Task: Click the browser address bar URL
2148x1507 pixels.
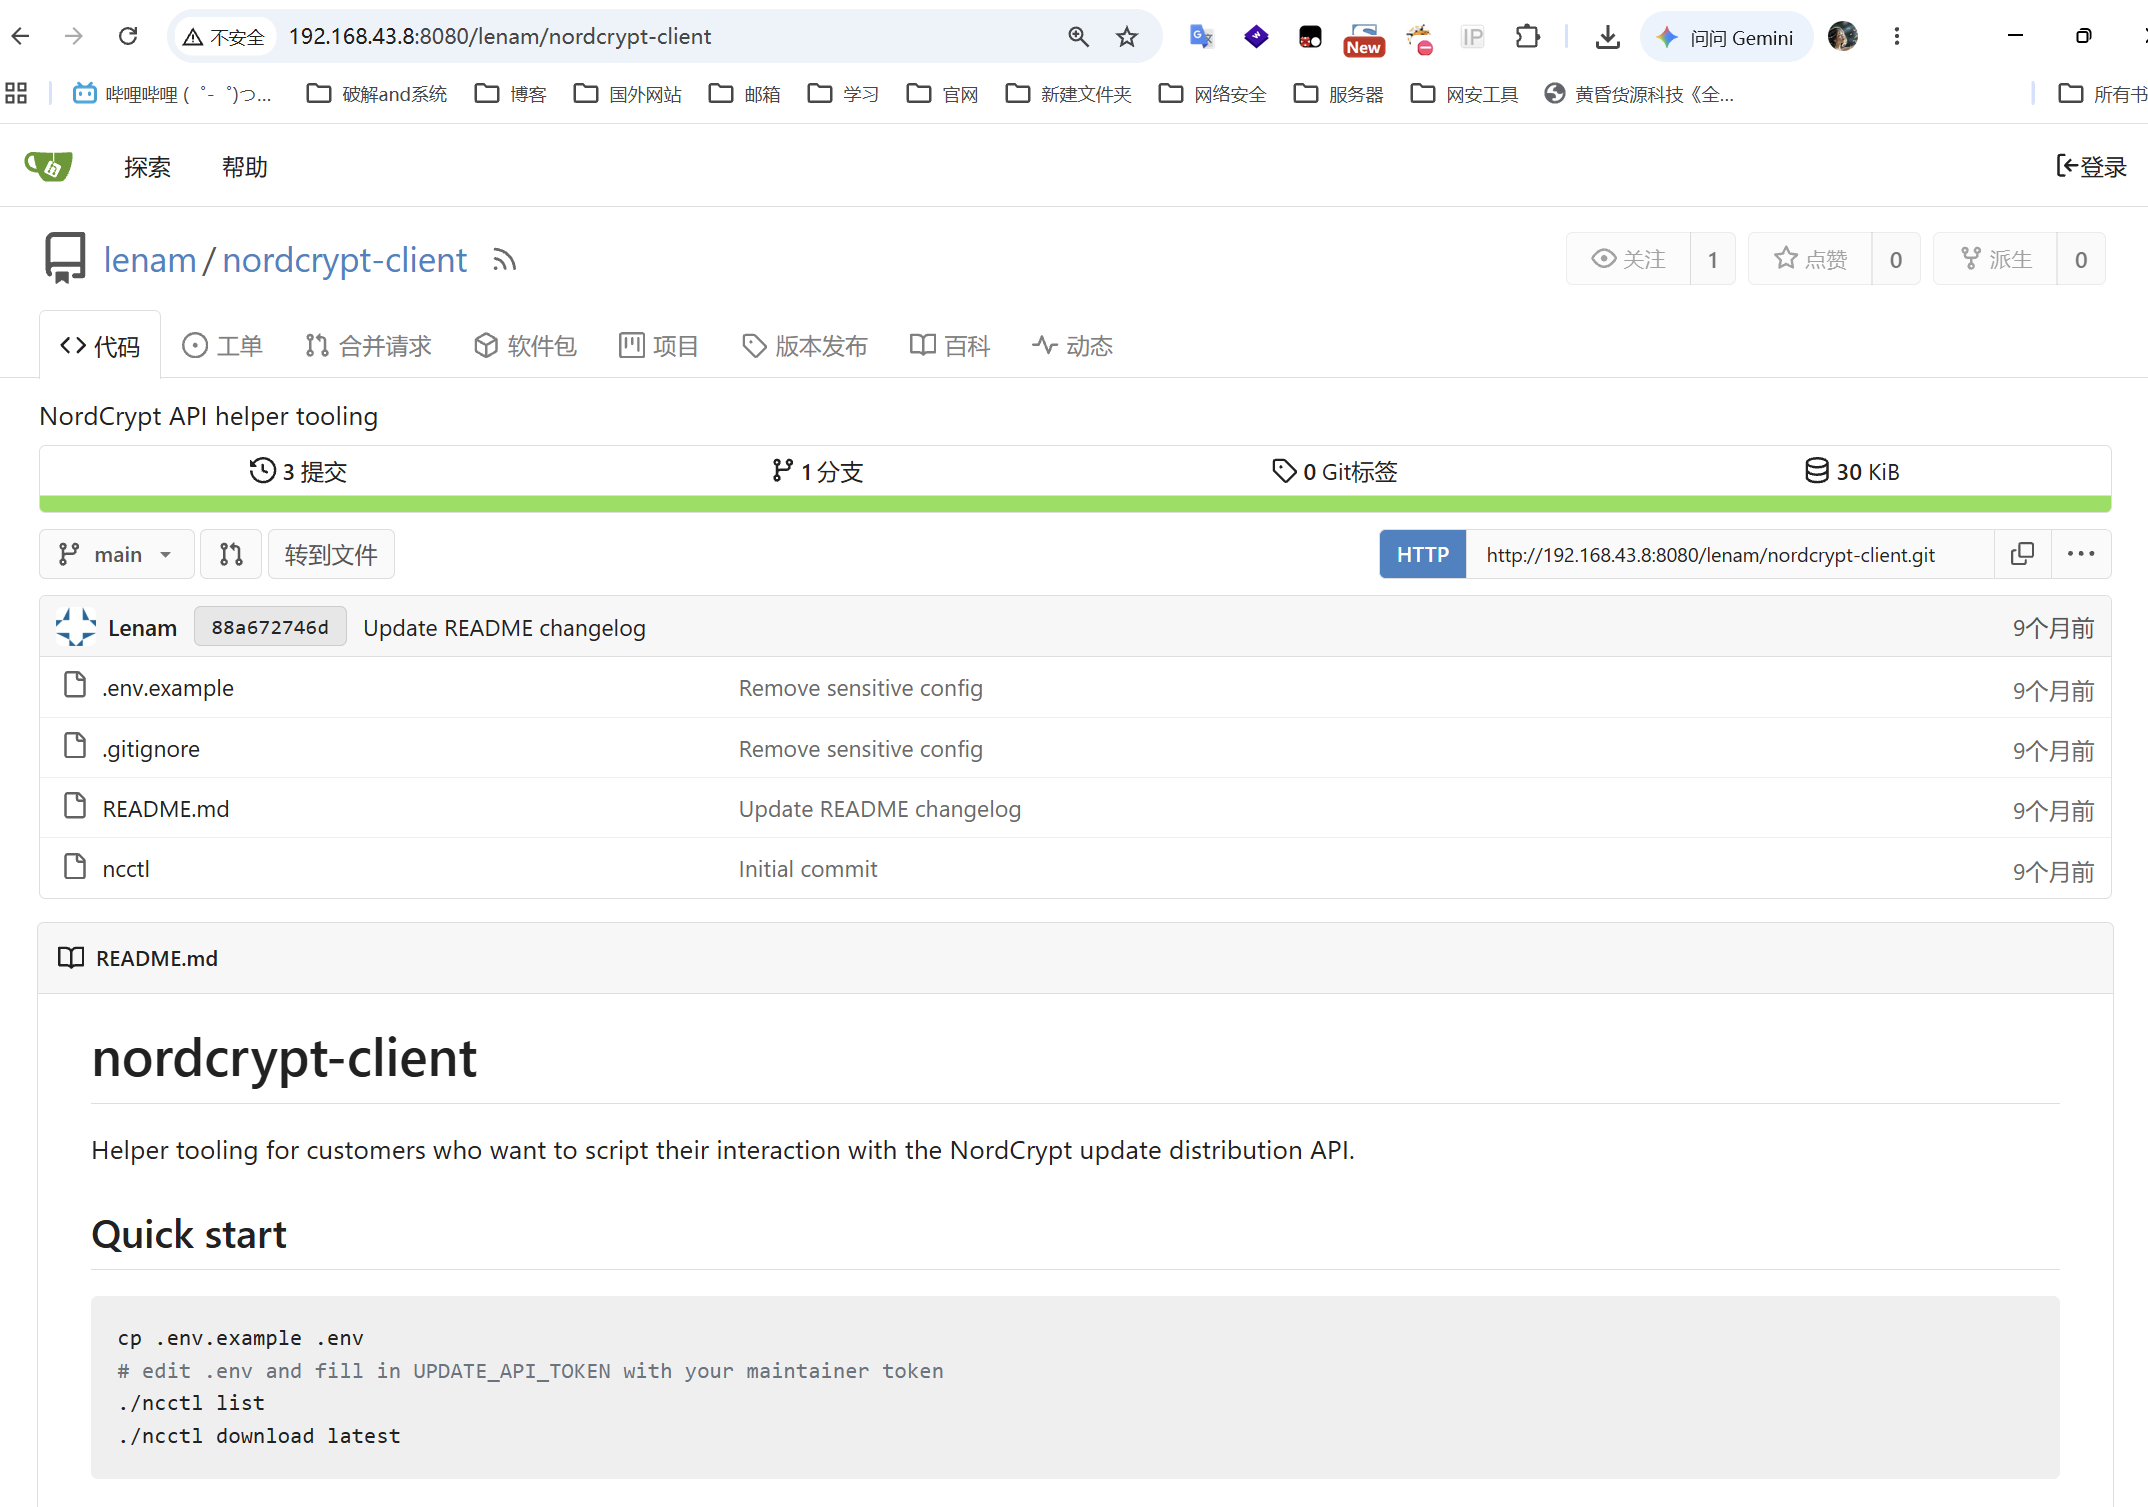Action: pyautogui.click(x=500, y=37)
